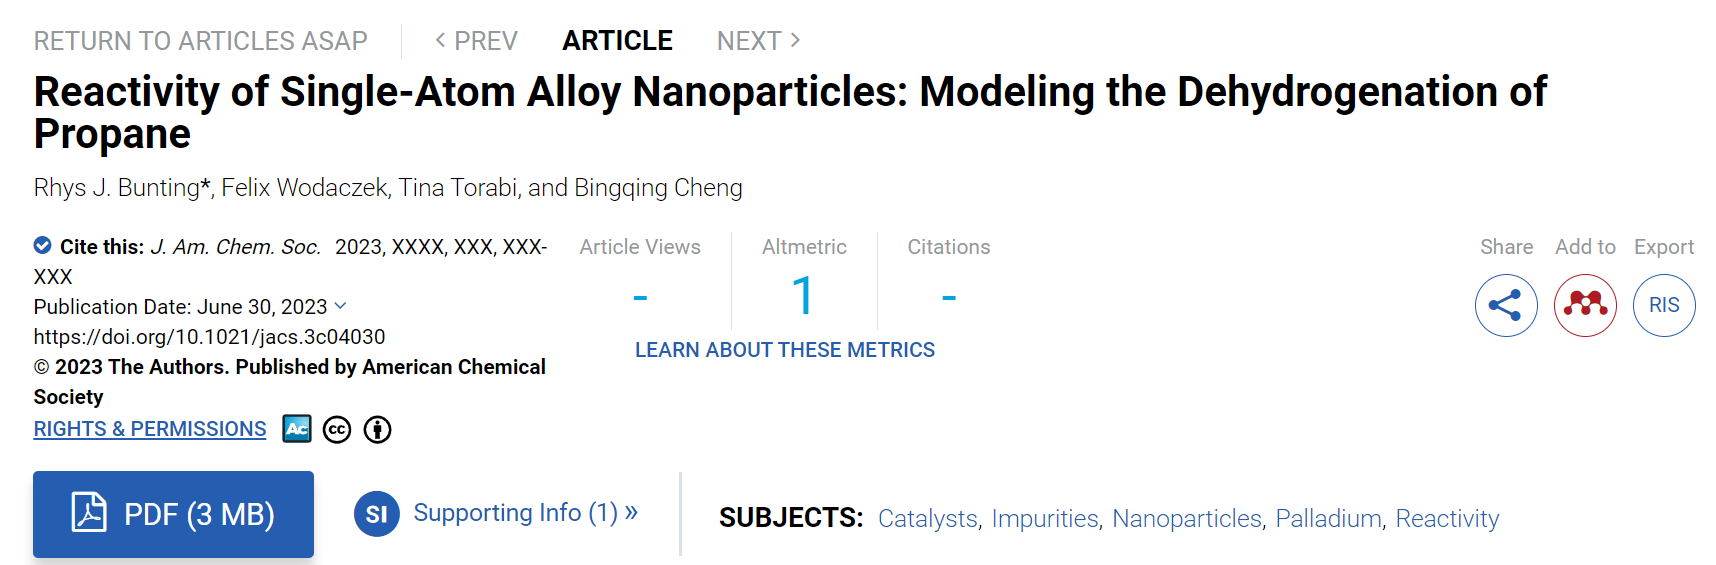Download the PDF (3 MB)
The width and height of the screenshot is (1716, 565).
173,514
